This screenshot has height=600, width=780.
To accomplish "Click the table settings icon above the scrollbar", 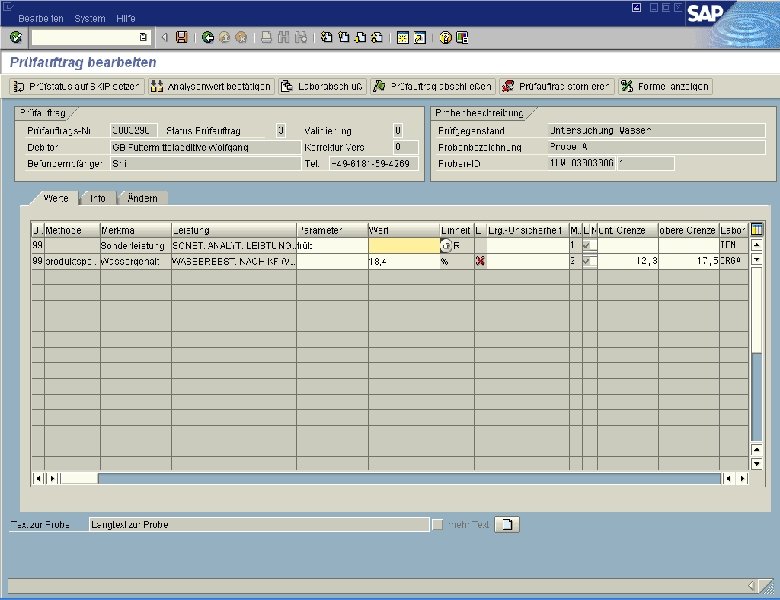I will tap(757, 229).
